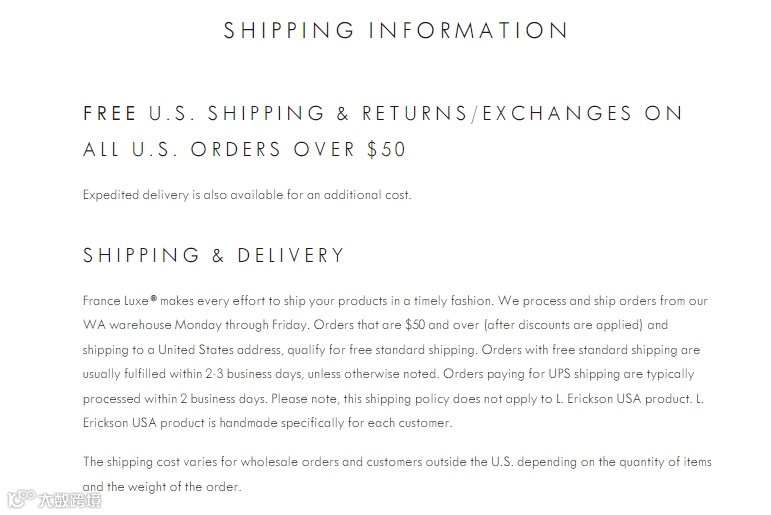Click the '2-3 business days' text
Screen dimensions: 771x515
point(253,374)
